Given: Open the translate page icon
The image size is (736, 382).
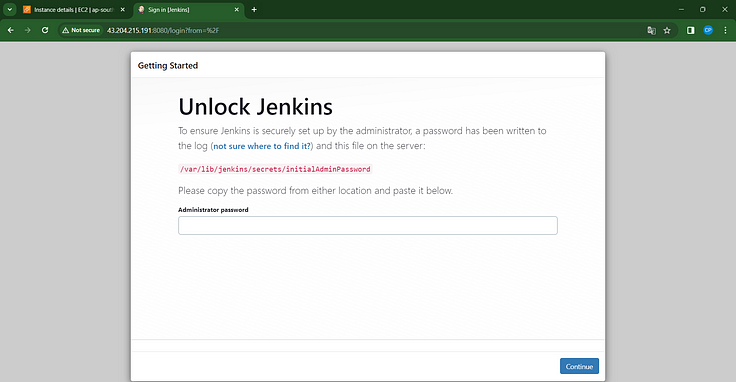Looking at the screenshot, I should 652,30.
